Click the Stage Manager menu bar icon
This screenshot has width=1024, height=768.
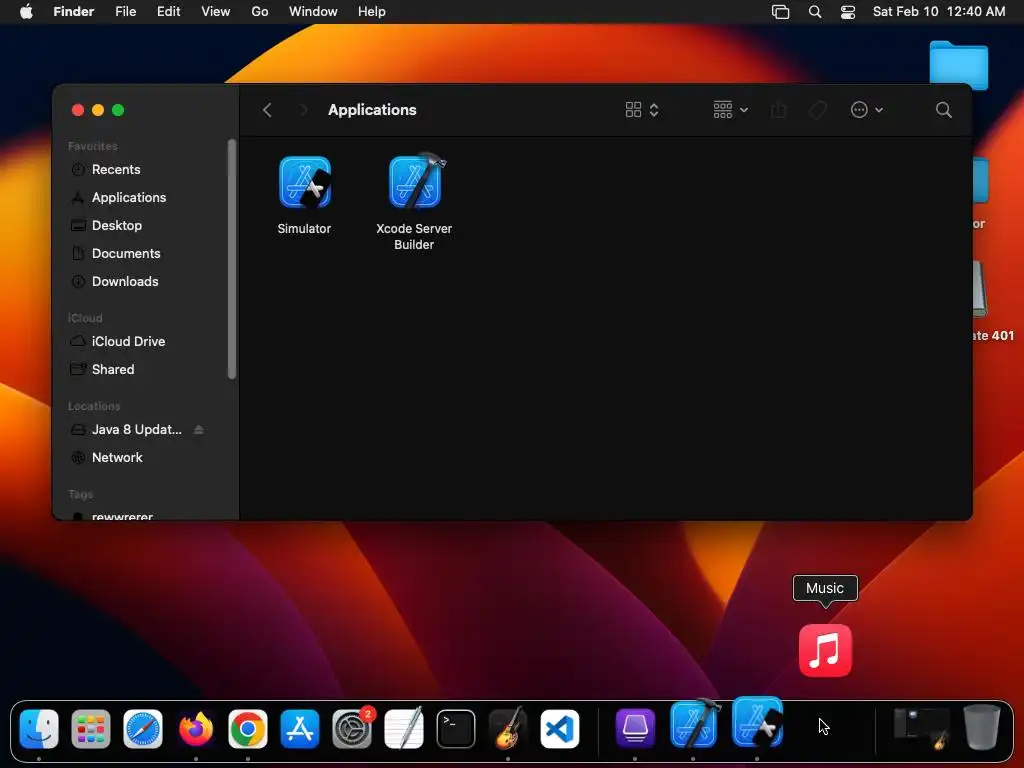coord(780,12)
